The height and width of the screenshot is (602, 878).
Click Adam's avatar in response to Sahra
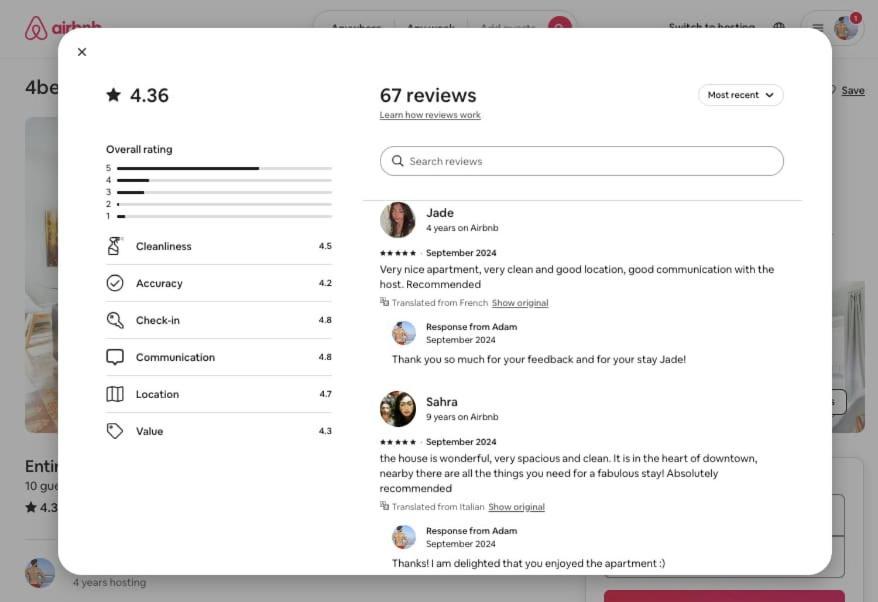coord(404,536)
